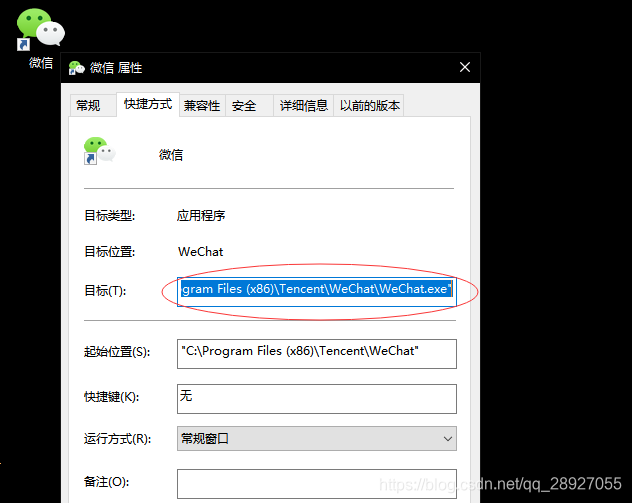Viewport: 632px width, 503px height.
Task: Focus the 快捷键(K) field showing 无
Action: click(x=317, y=399)
